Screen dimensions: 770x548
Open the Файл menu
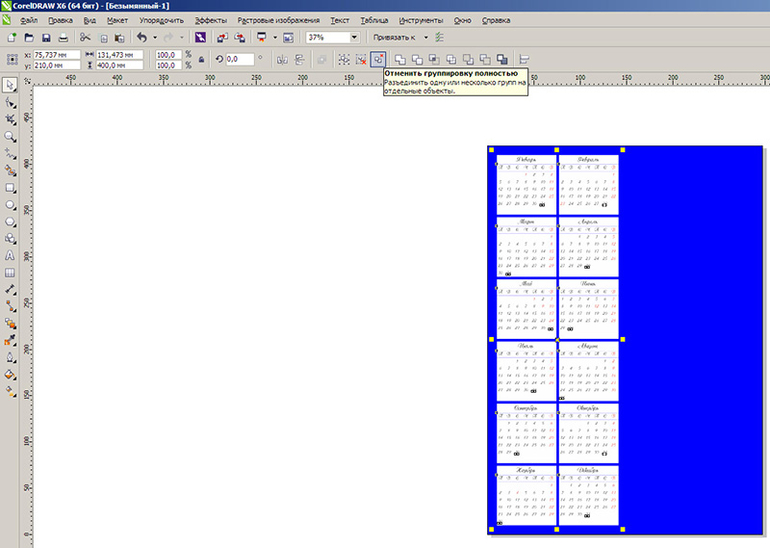click(x=28, y=20)
